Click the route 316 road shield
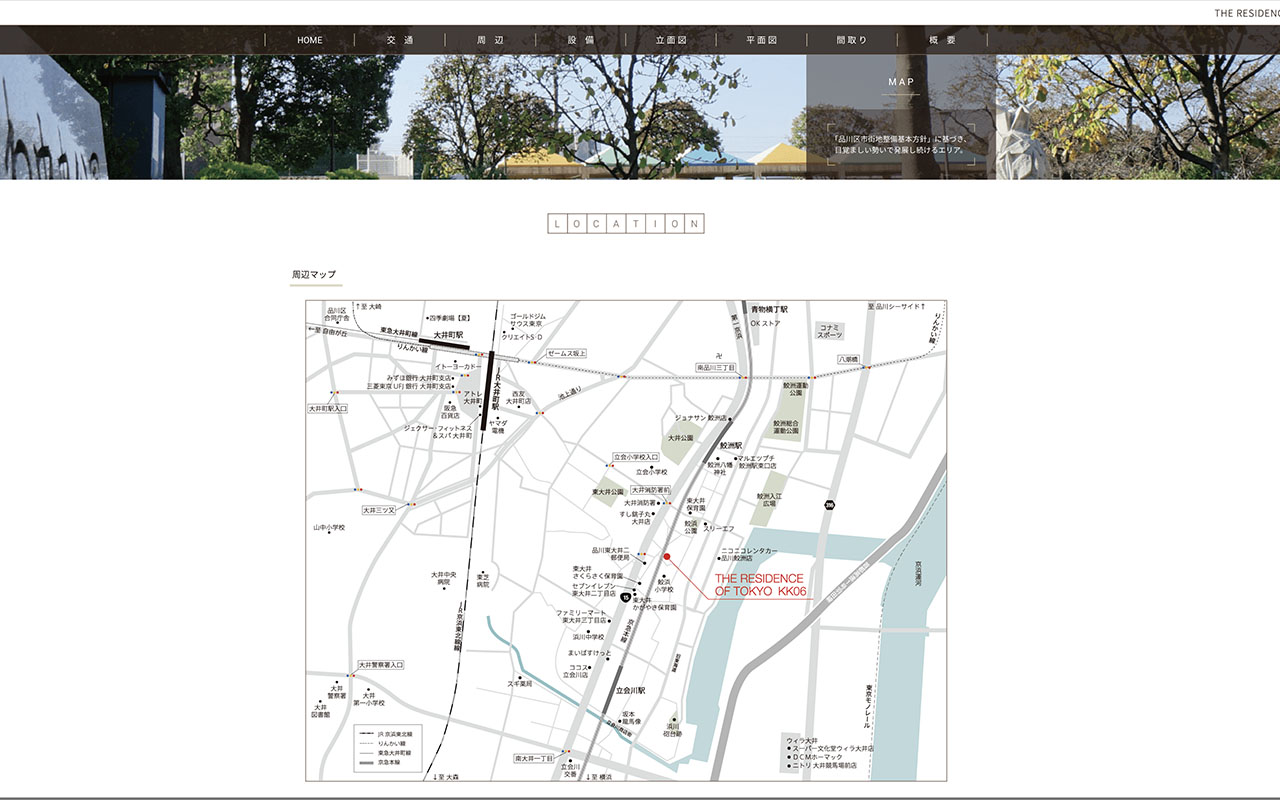 829,507
